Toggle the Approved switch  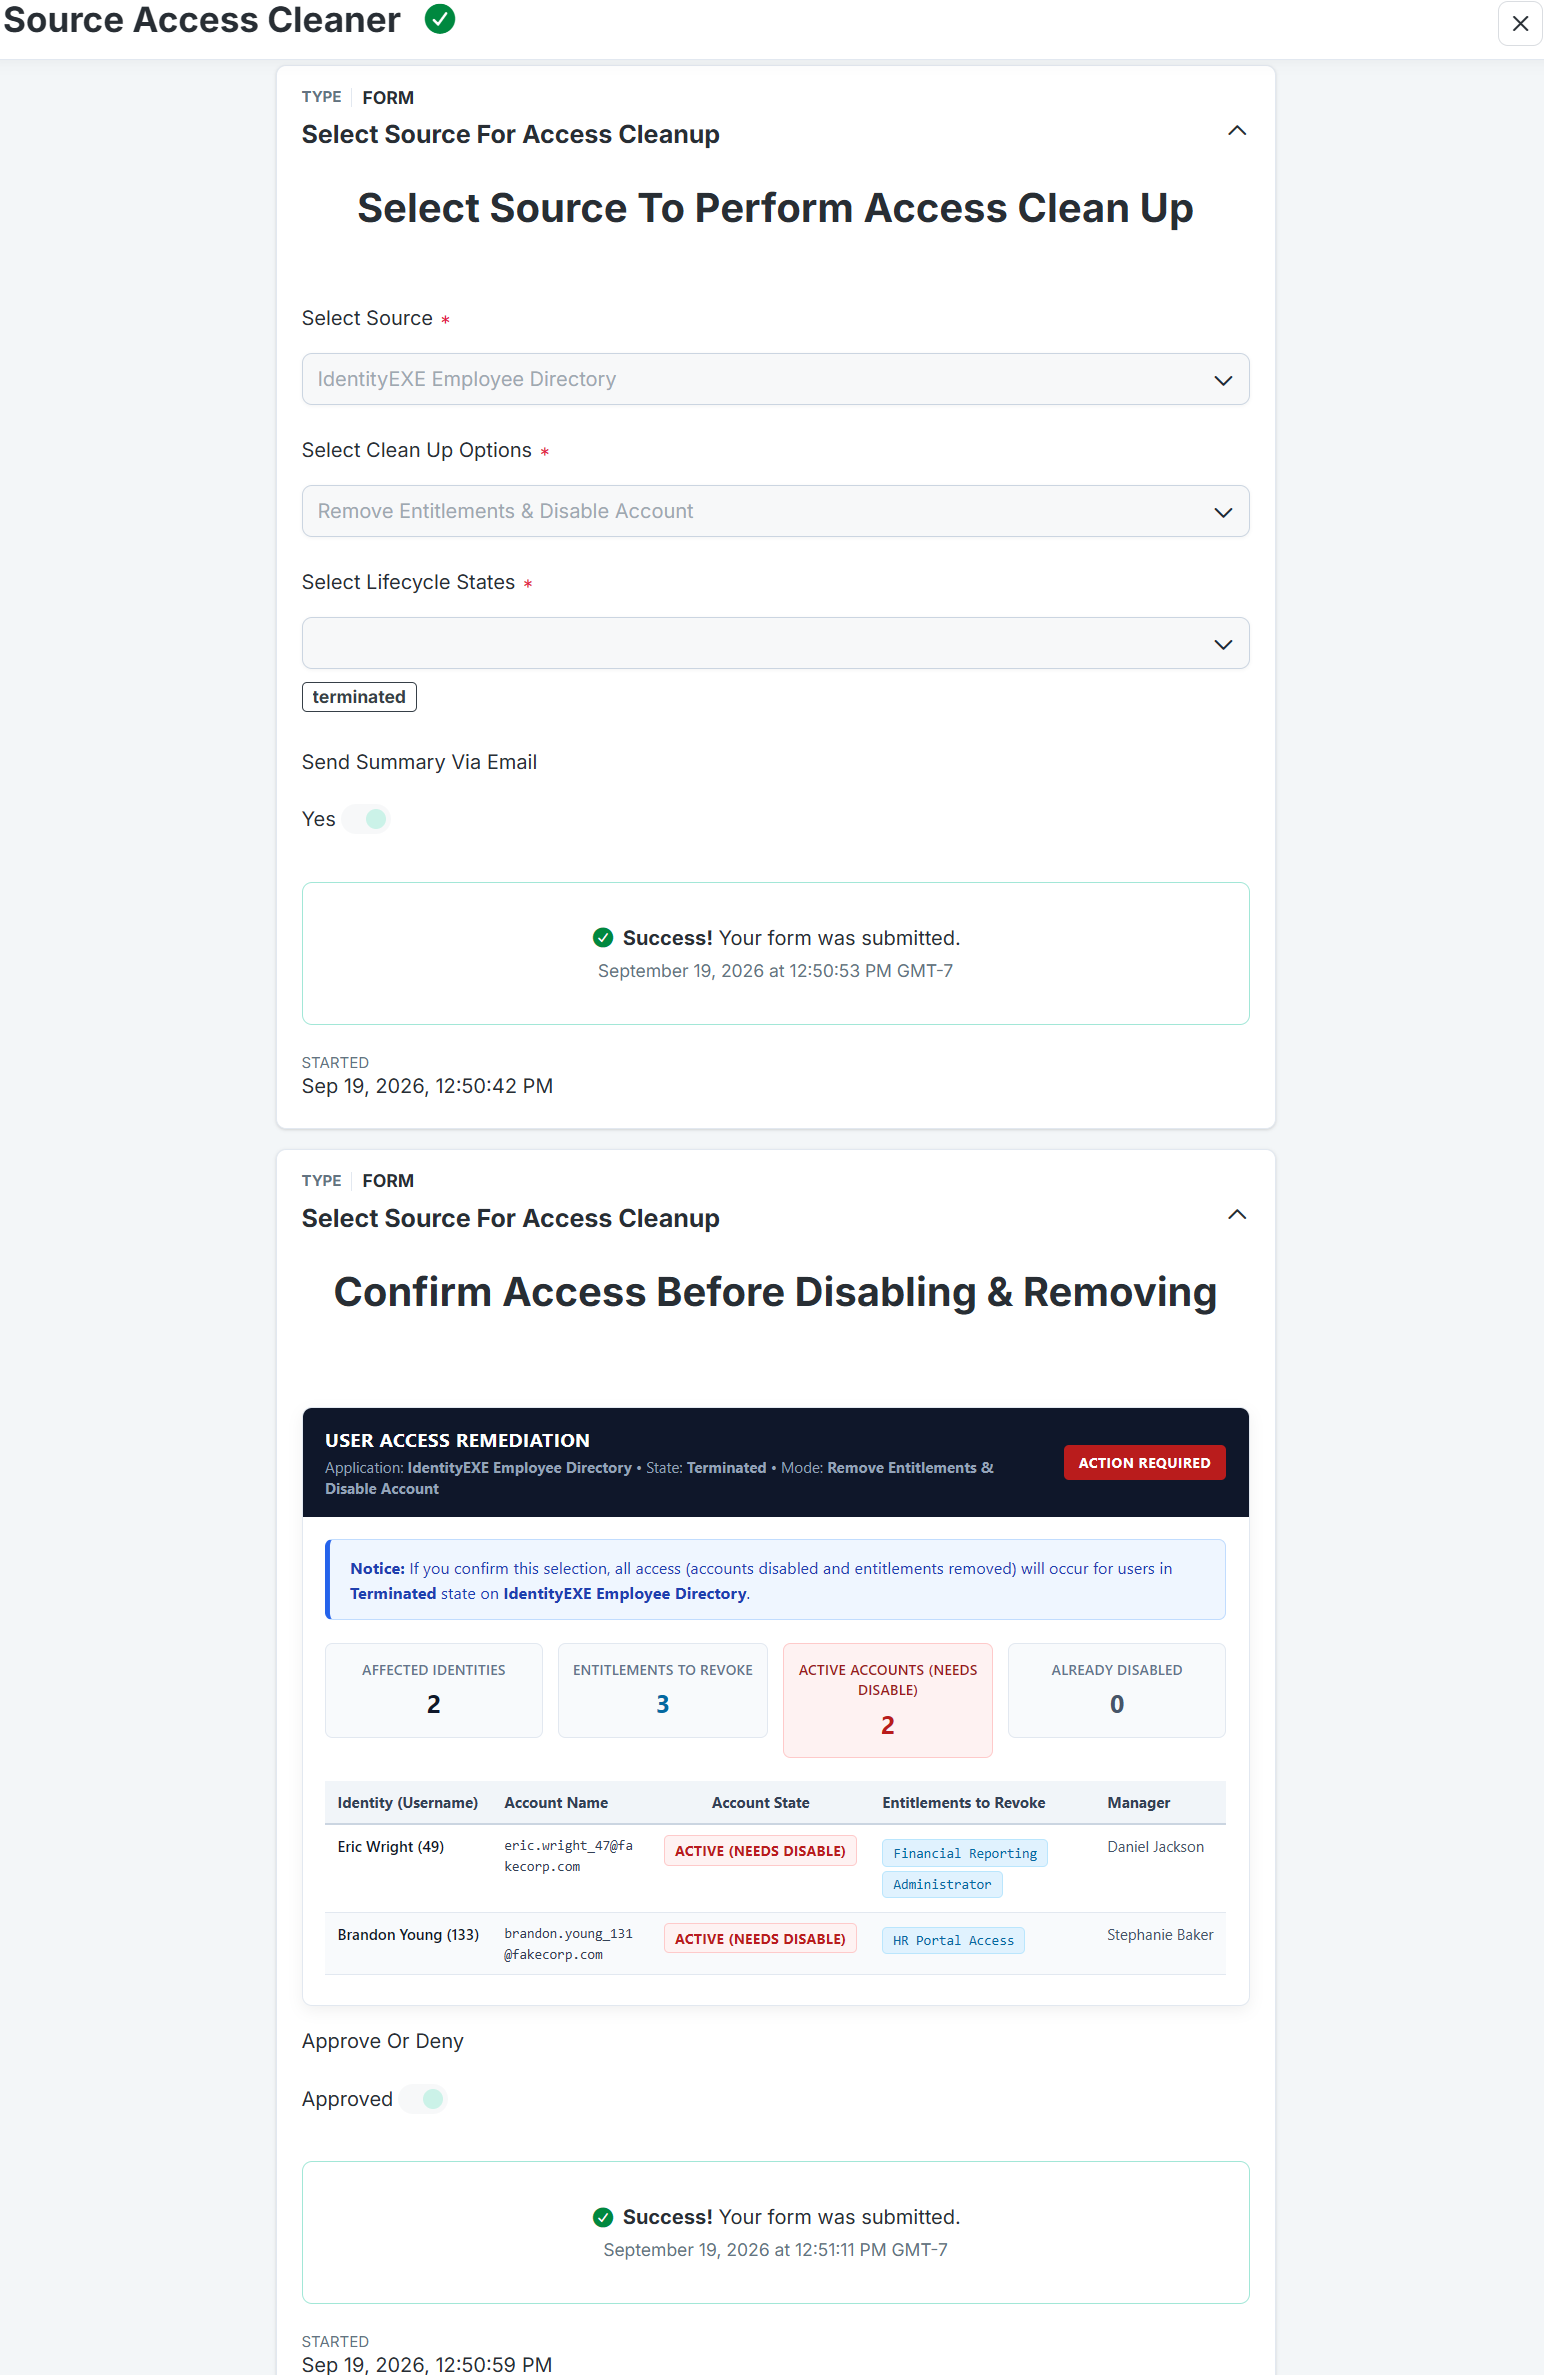423,2099
